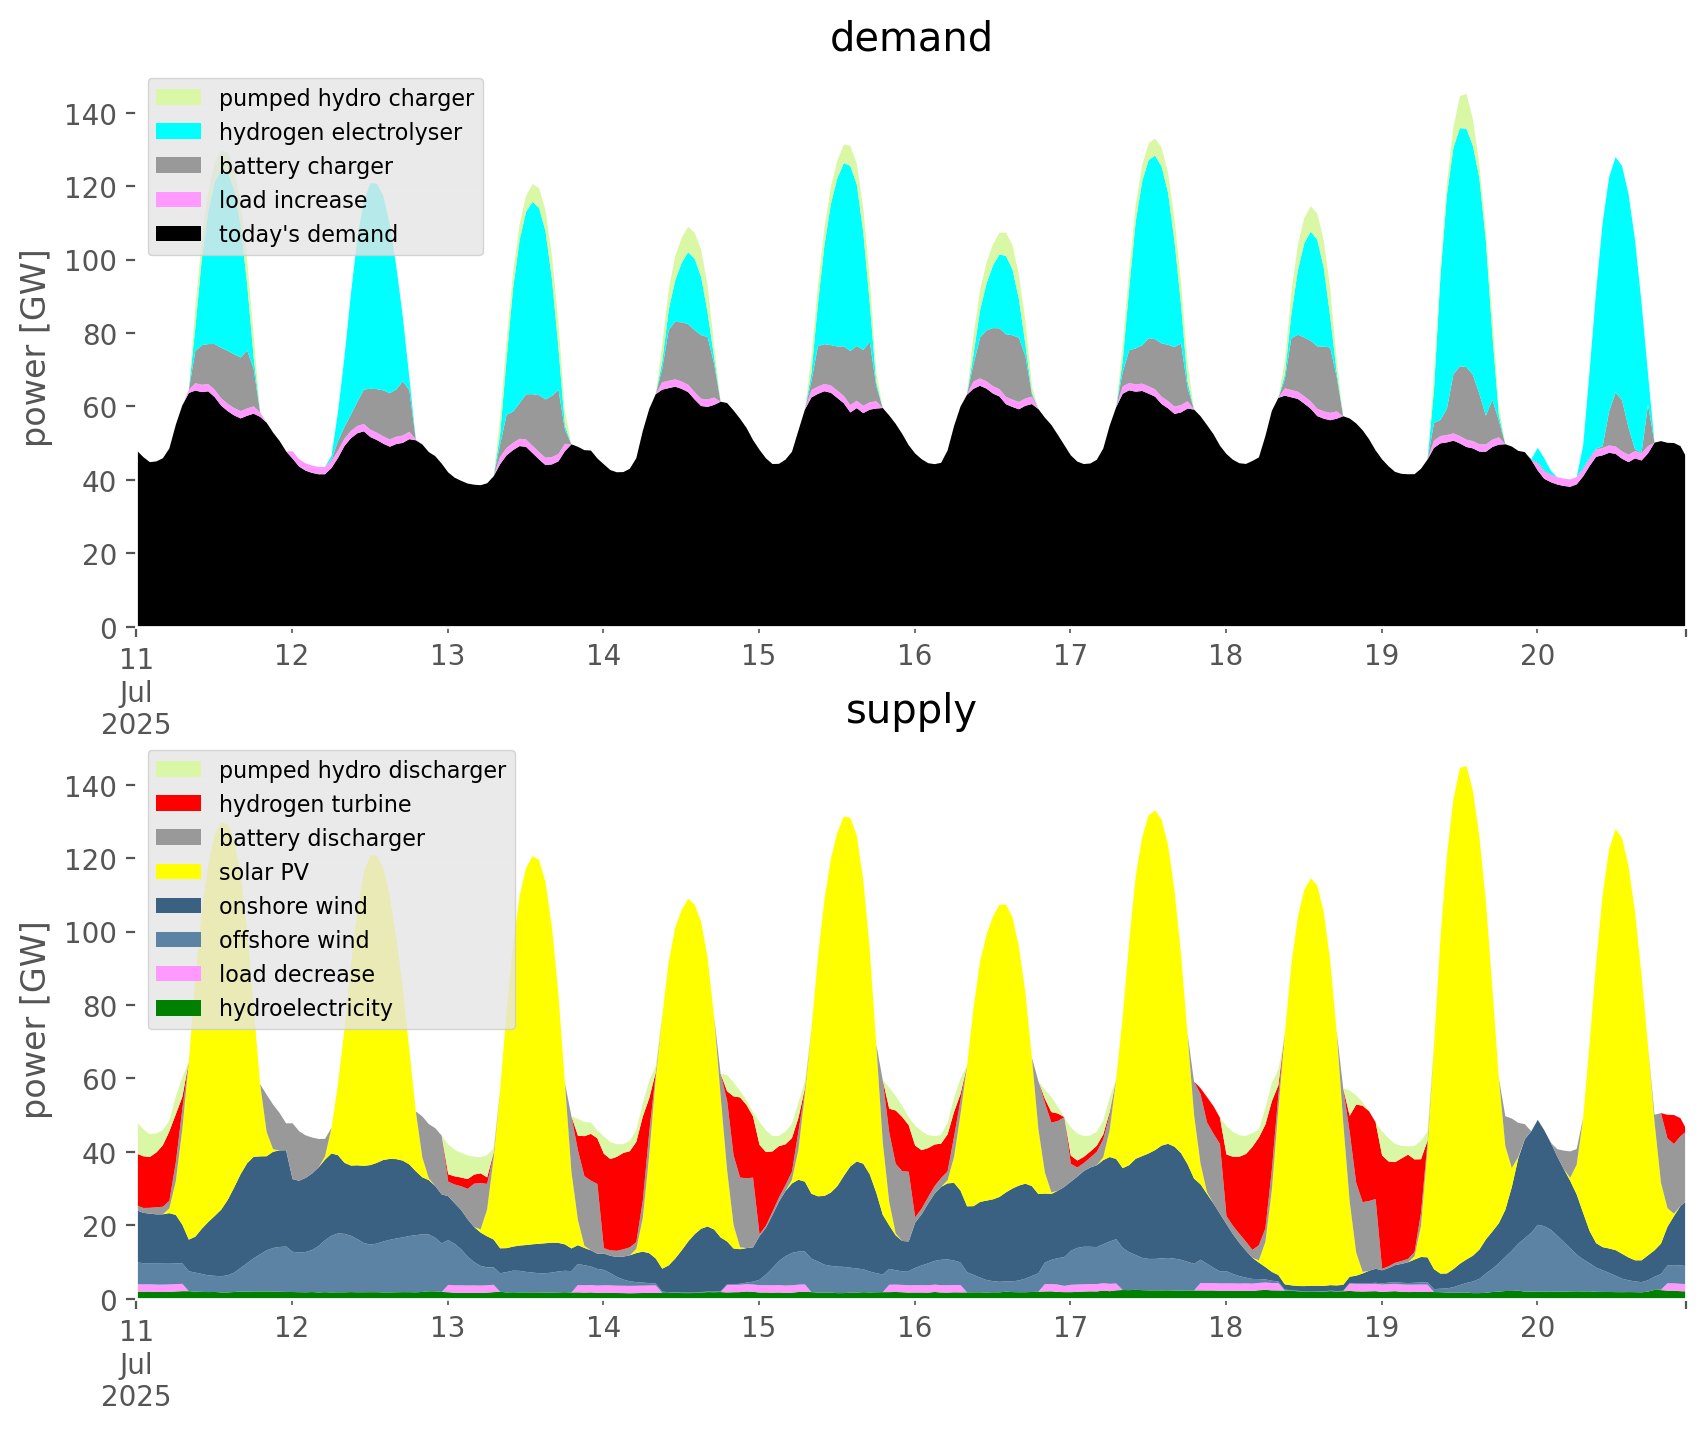This screenshot has width=1706, height=1431.
Task: Click the cyan hydrogen electrolyser legend swatch
Action: pyautogui.click(x=179, y=132)
